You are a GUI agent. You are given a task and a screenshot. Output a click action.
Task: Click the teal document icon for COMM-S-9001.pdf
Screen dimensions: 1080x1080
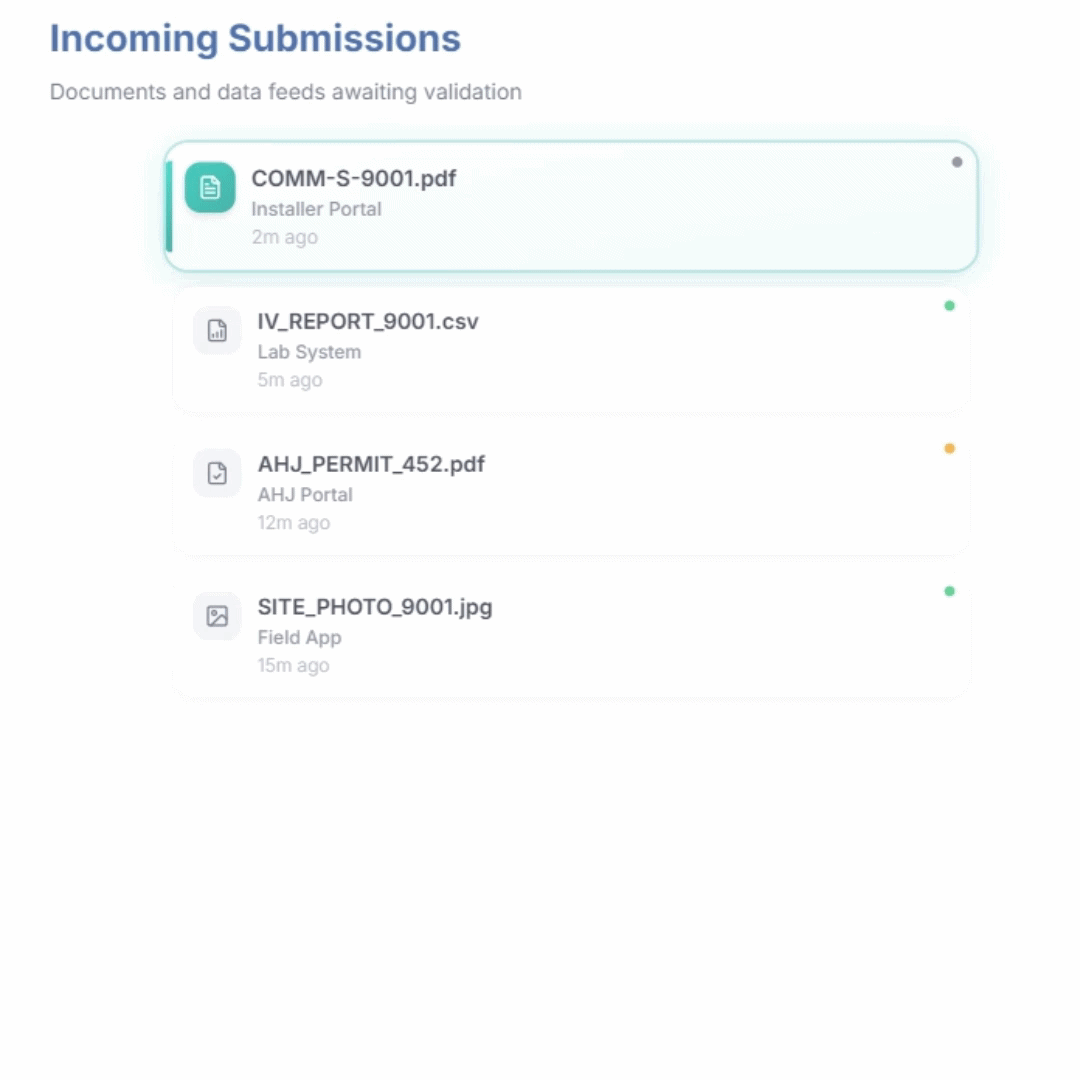(210, 187)
